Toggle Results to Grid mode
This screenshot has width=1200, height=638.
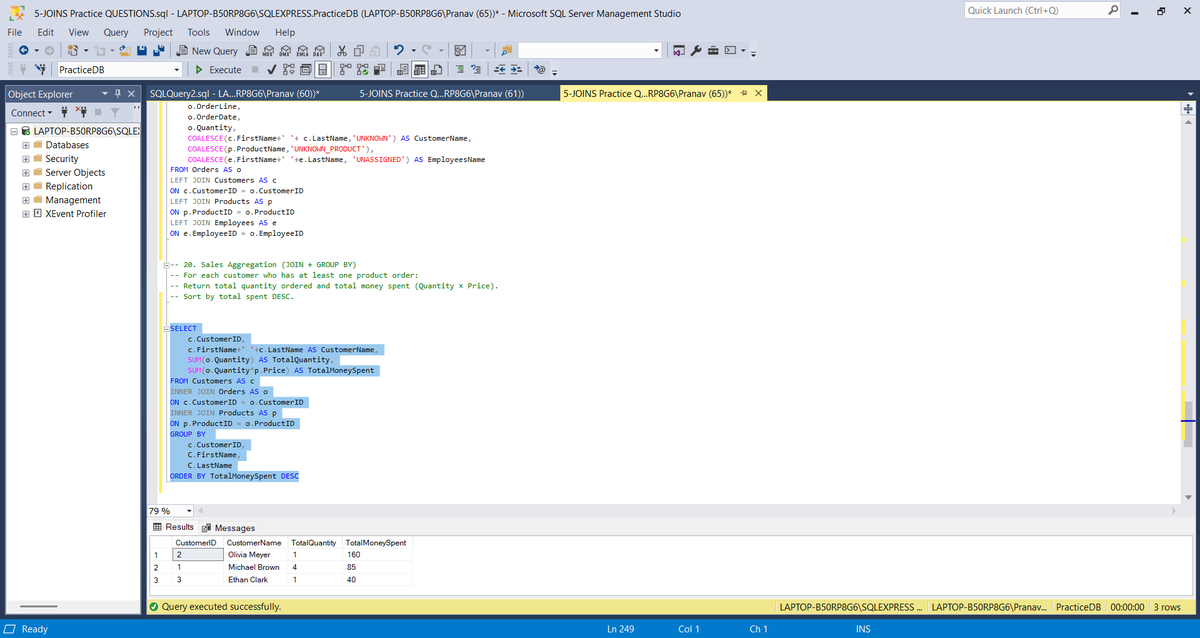419,69
